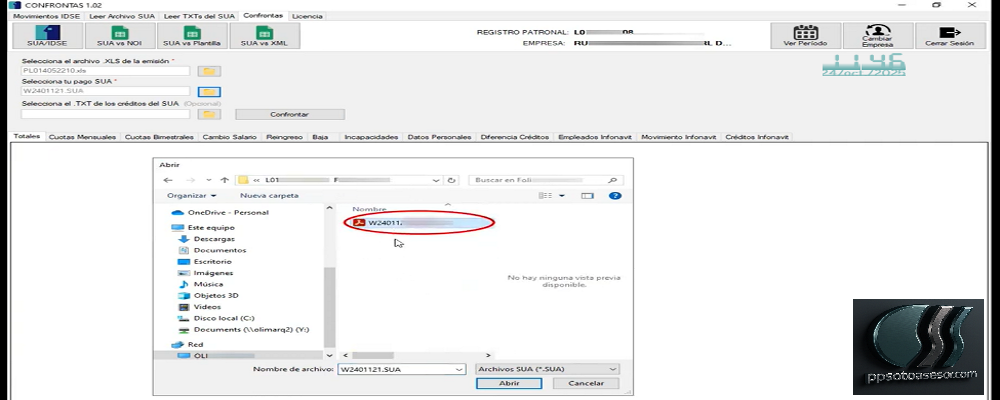The height and width of the screenshot is (400, 1000).
Task: Open the Cuotas Mensuales tab
Action: pos(82,137)
